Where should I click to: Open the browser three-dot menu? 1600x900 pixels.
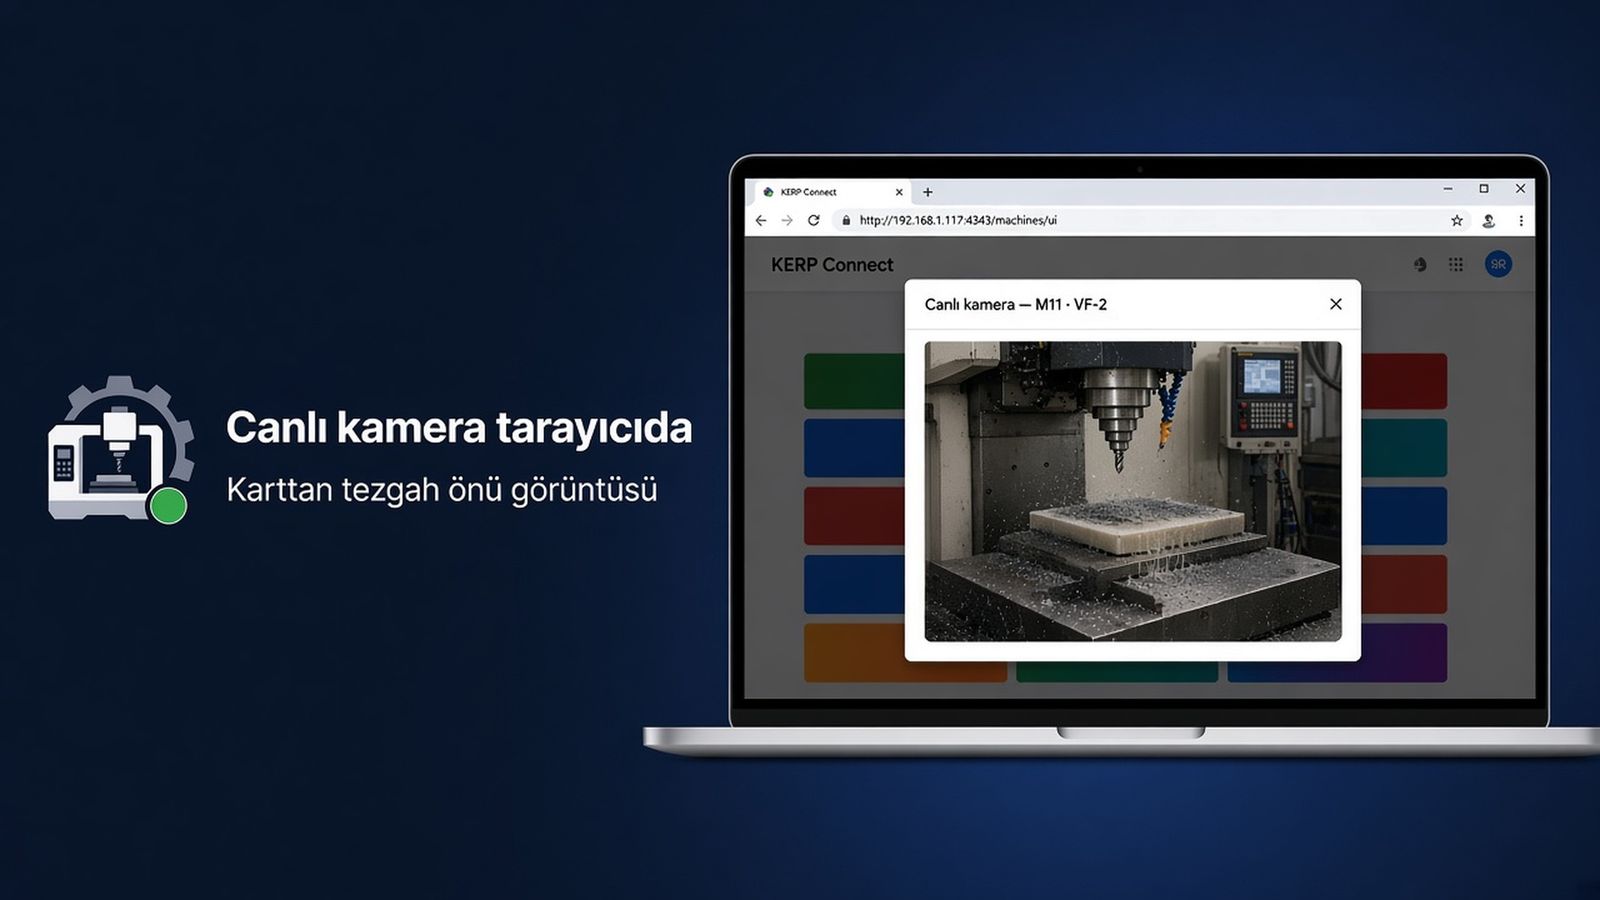tap(1521, 221)
